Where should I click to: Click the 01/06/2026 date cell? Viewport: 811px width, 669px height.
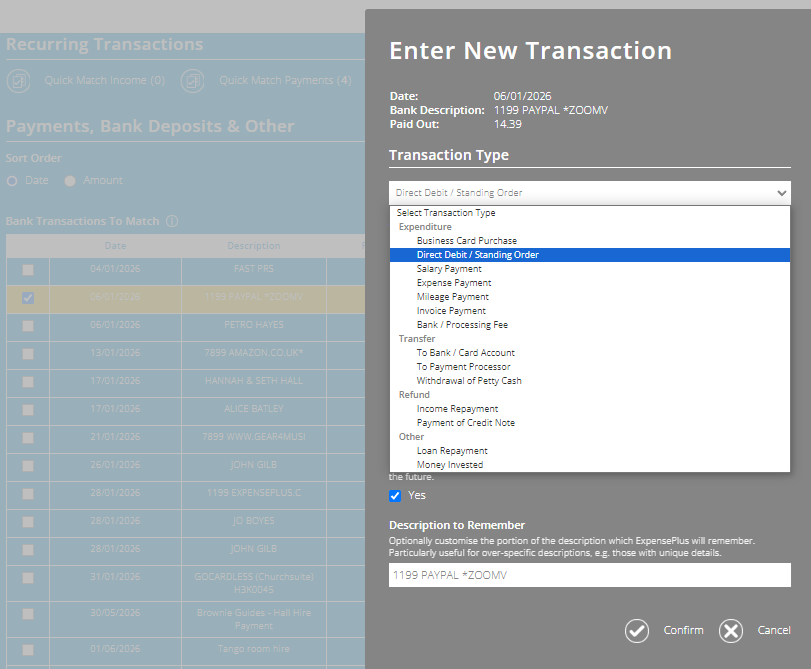[115, 649]
